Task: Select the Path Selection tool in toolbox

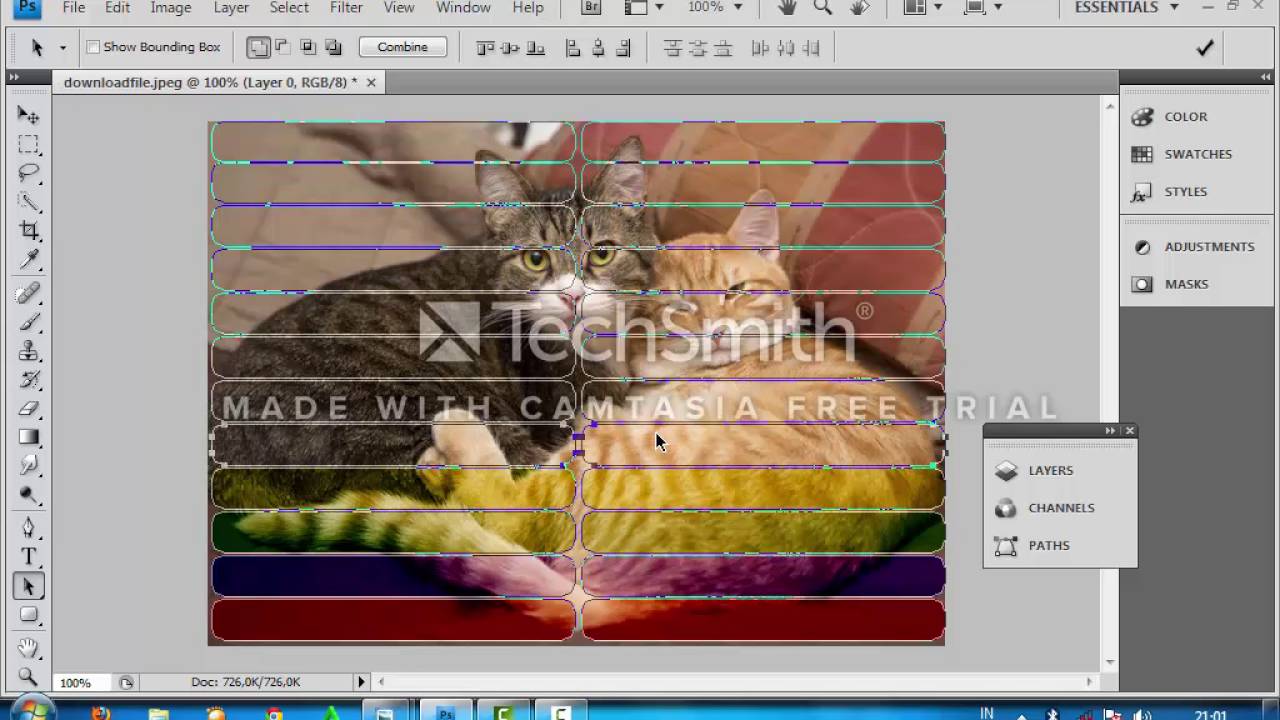Action: pyautogui.click(x=28, y=586)
